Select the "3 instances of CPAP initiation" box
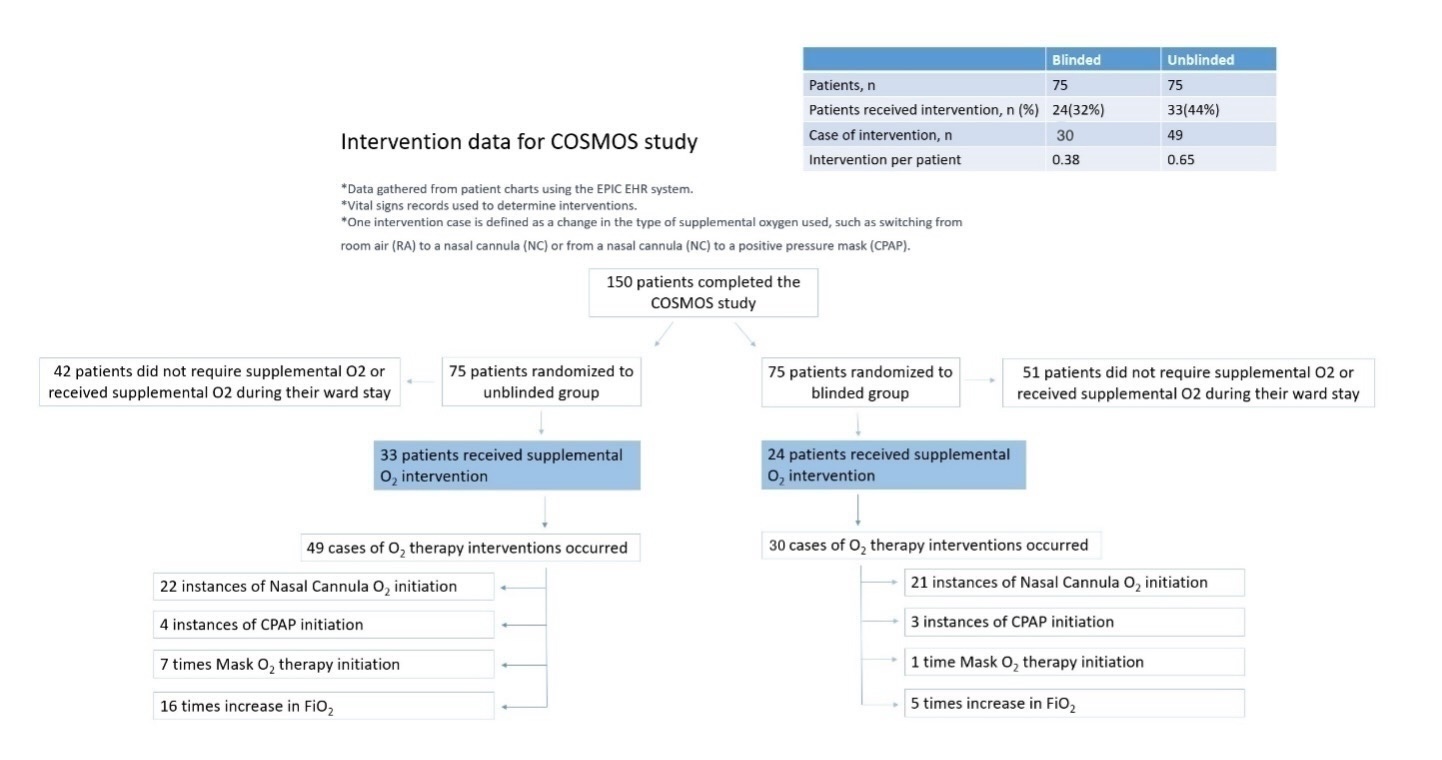Screen dimensions: 1442x760 point(1074,621)
